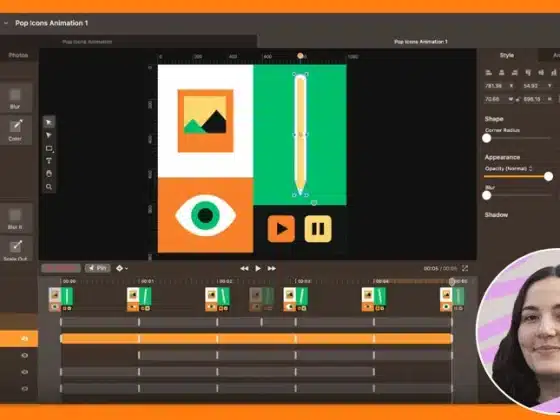Toggle the aspect ratio lock between W and H
Viewport: 560px width, 420px height.
click(x=518, y=99)
